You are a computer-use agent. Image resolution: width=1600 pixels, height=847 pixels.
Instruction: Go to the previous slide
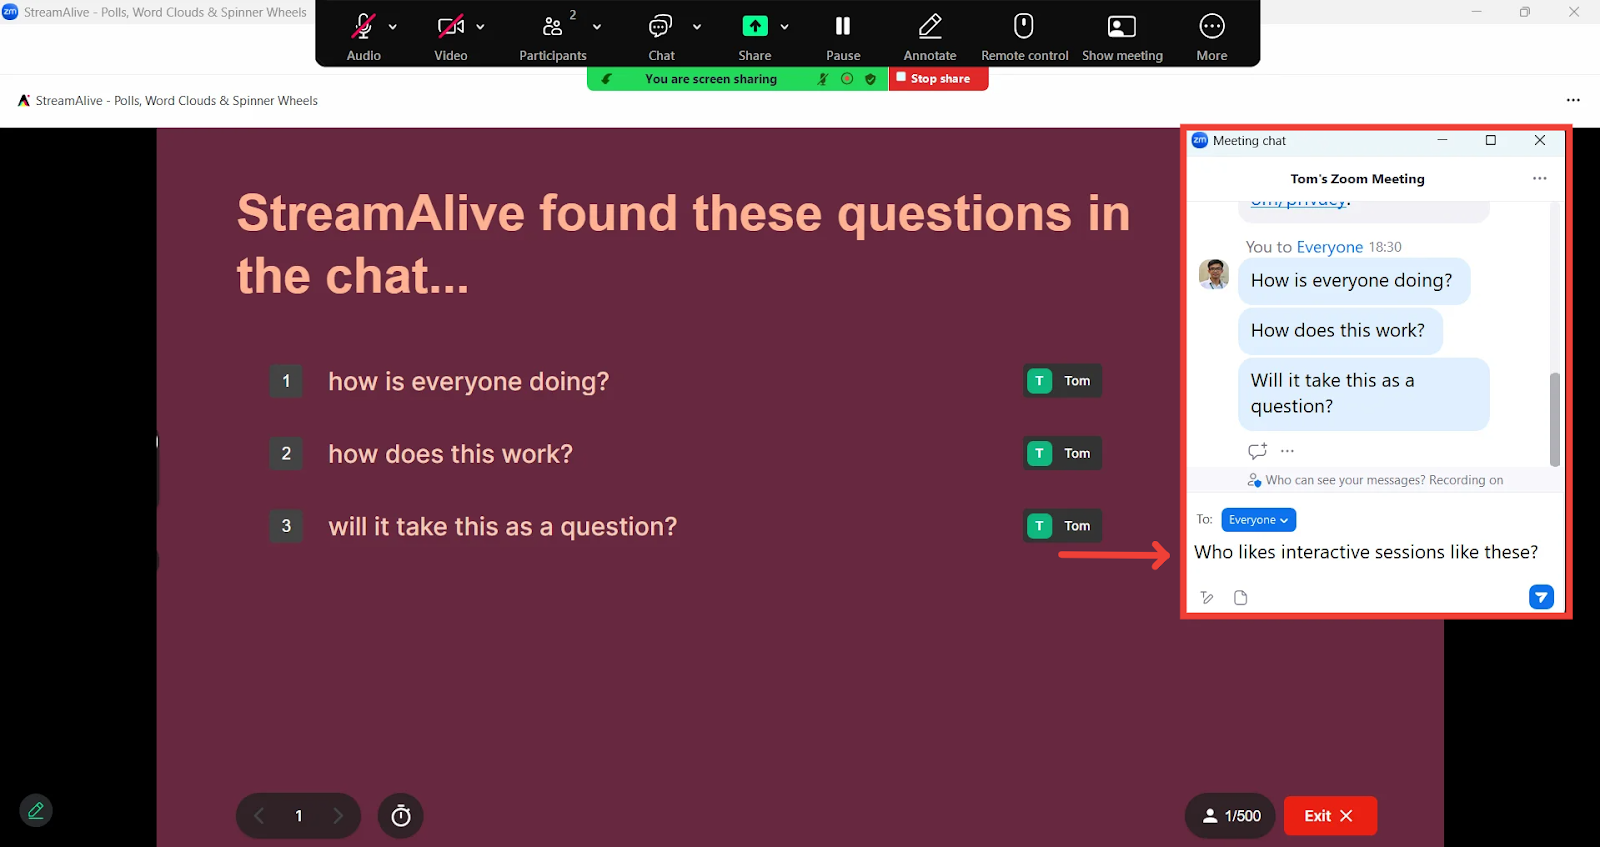[259, 816]
